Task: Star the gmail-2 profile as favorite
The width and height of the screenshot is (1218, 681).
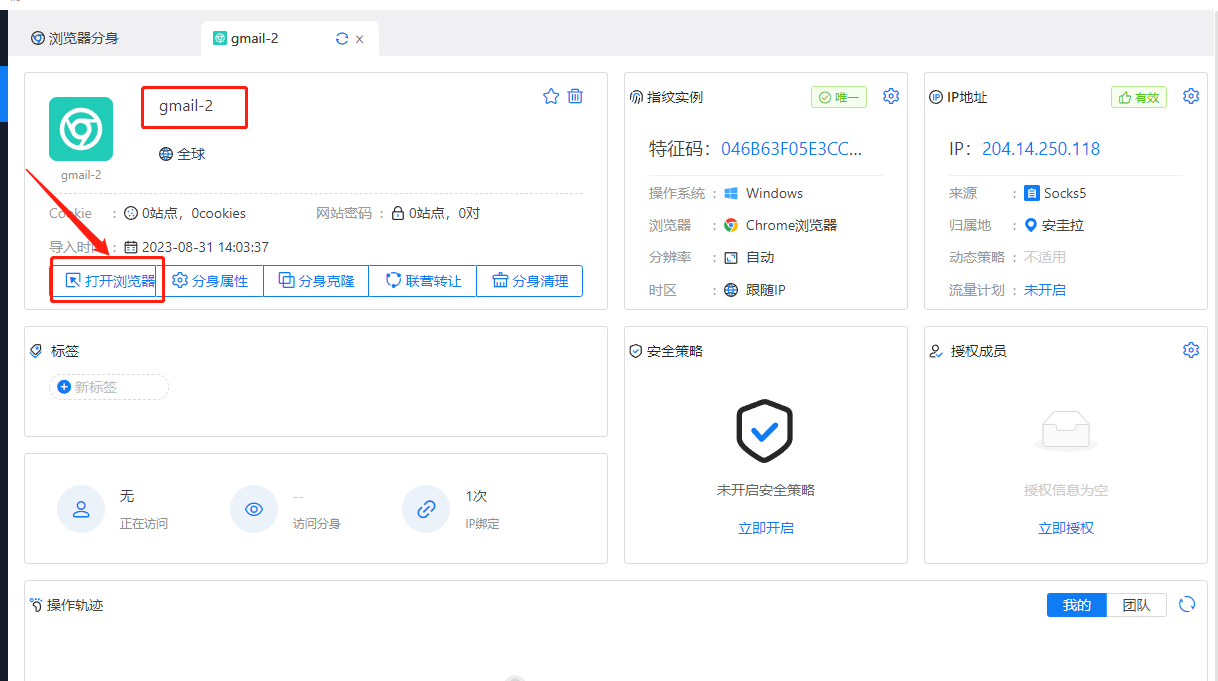Action: [x=550, y=96]
